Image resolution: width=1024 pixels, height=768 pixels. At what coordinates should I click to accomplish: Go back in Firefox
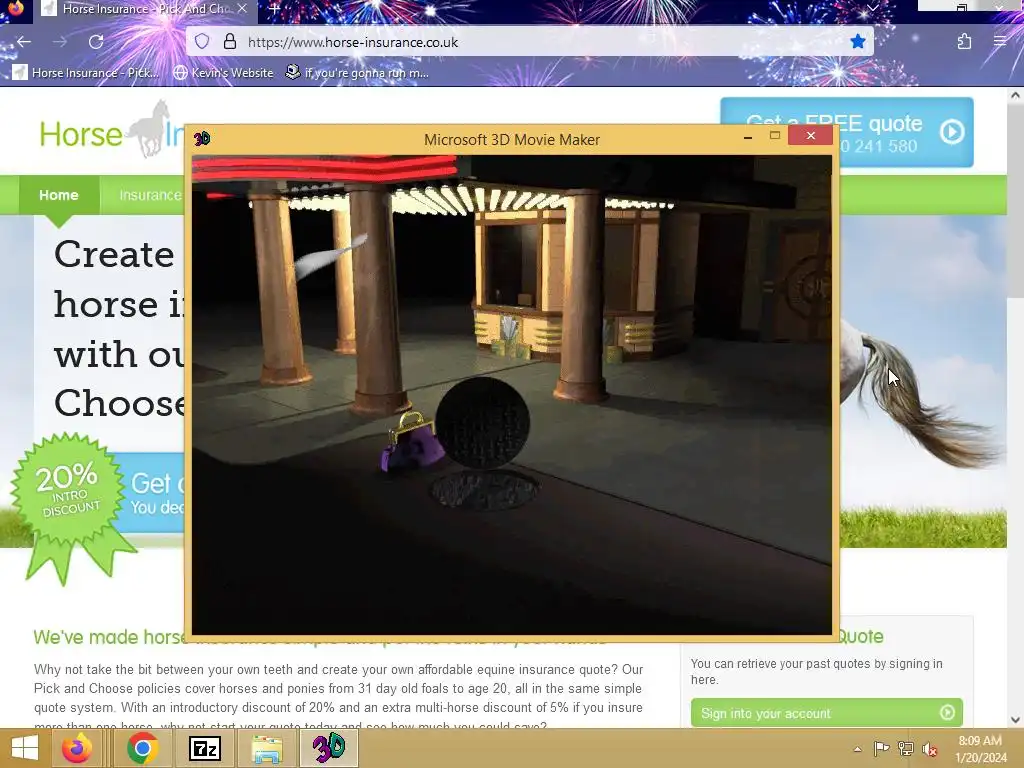[x=24, y=42]
